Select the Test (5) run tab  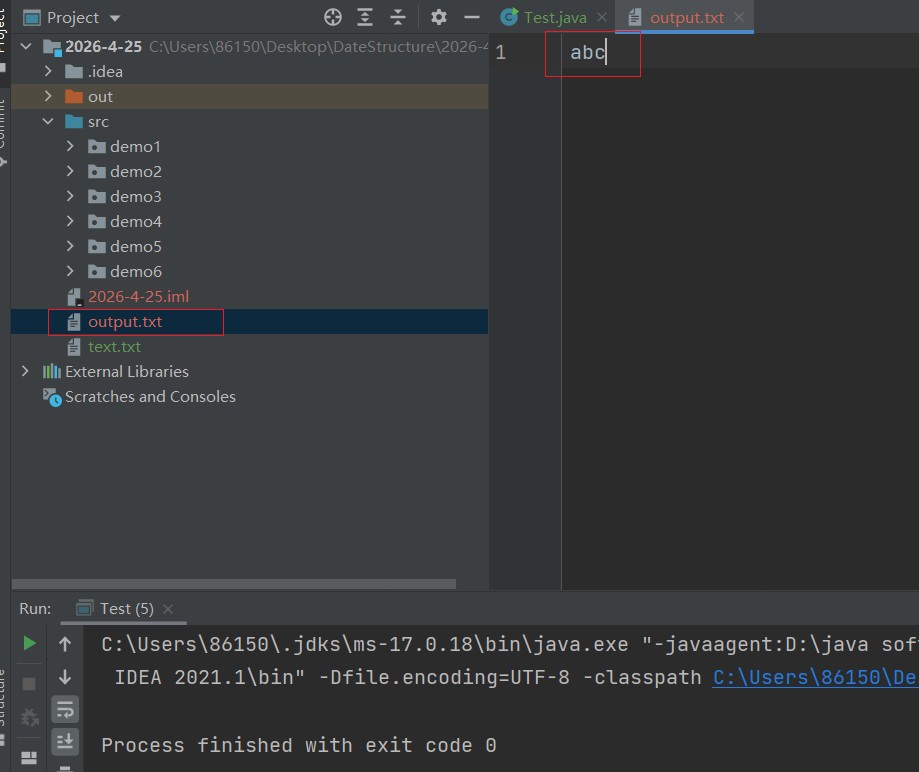coord(126,608)
